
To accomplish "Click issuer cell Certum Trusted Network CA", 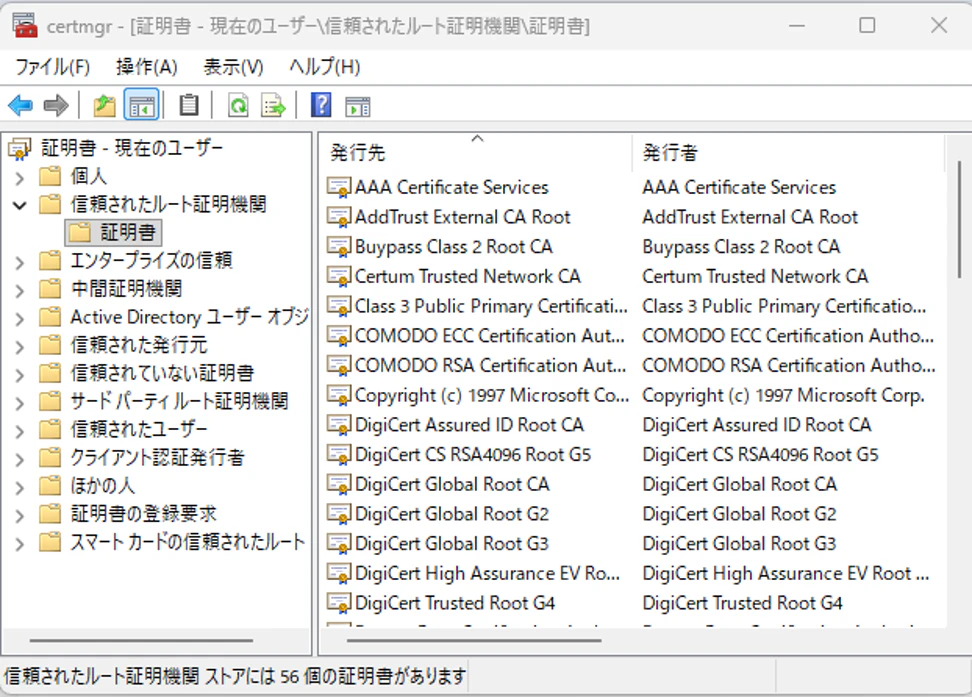I will 755,276.
